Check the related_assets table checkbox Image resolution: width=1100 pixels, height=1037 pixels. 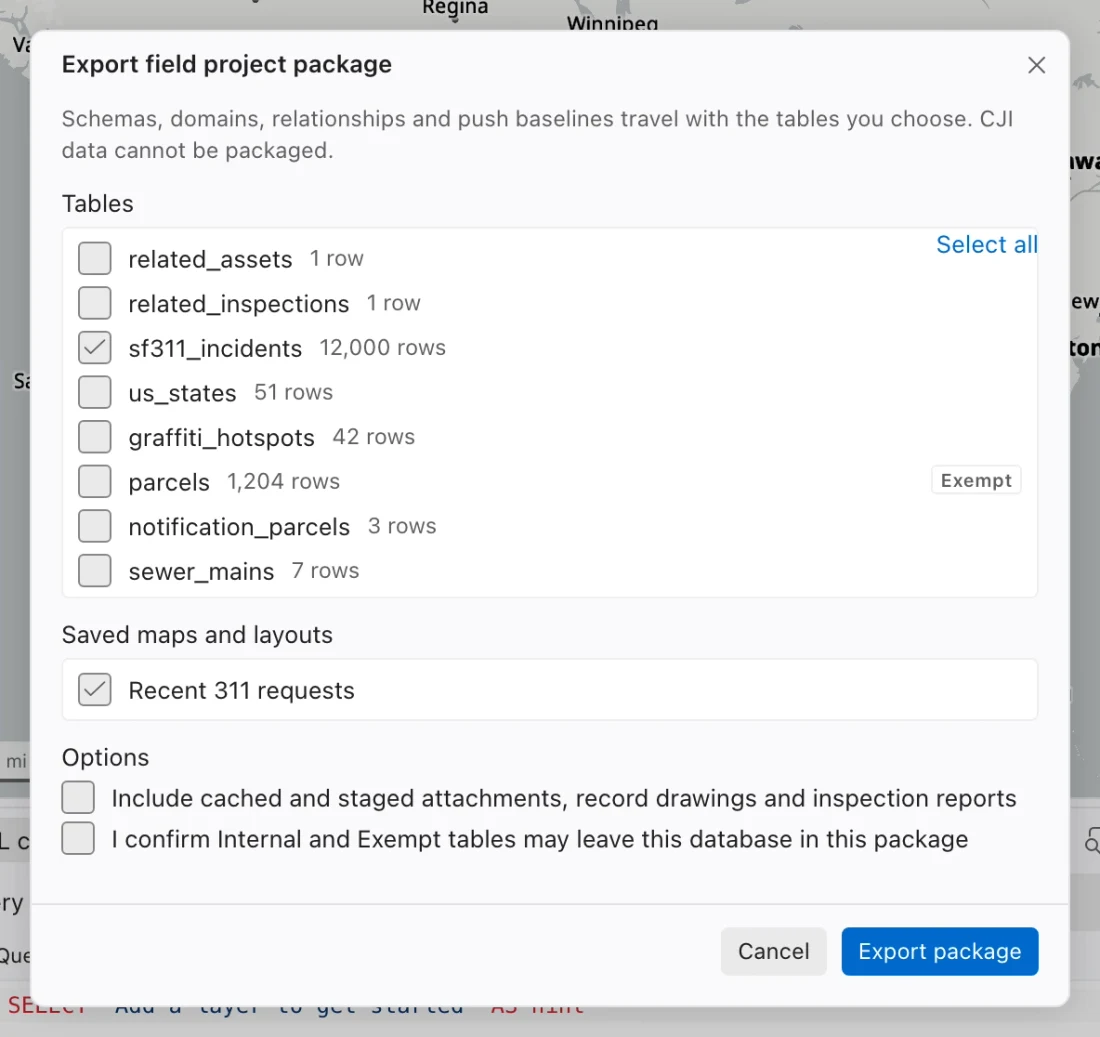(x=95, y=258)
